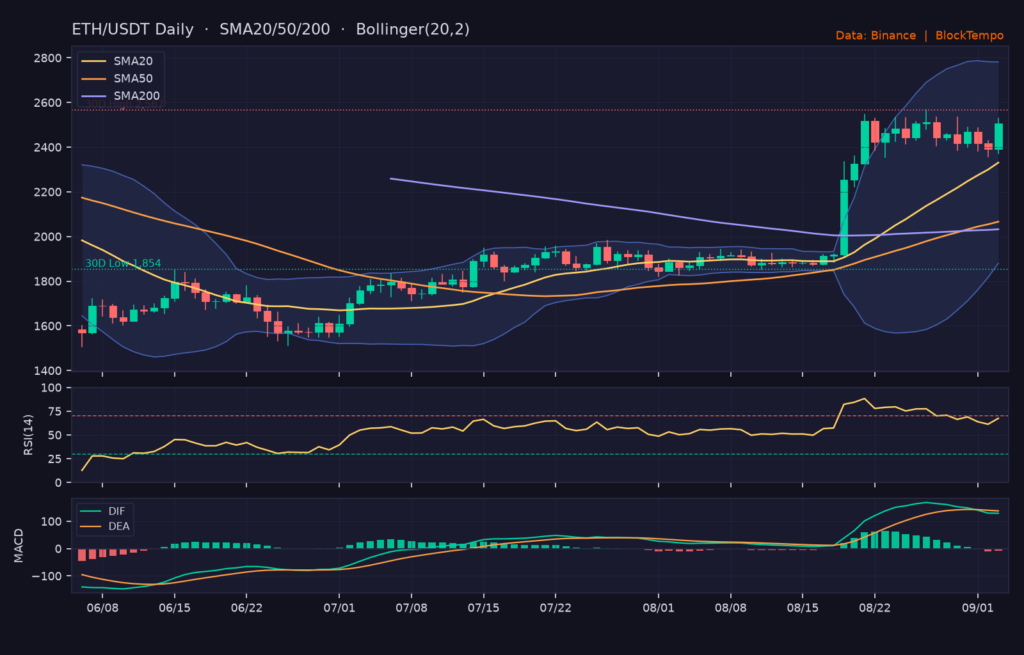Click the 1800 price axis tick
This screenshot has height=655, width=1024.
48,281
